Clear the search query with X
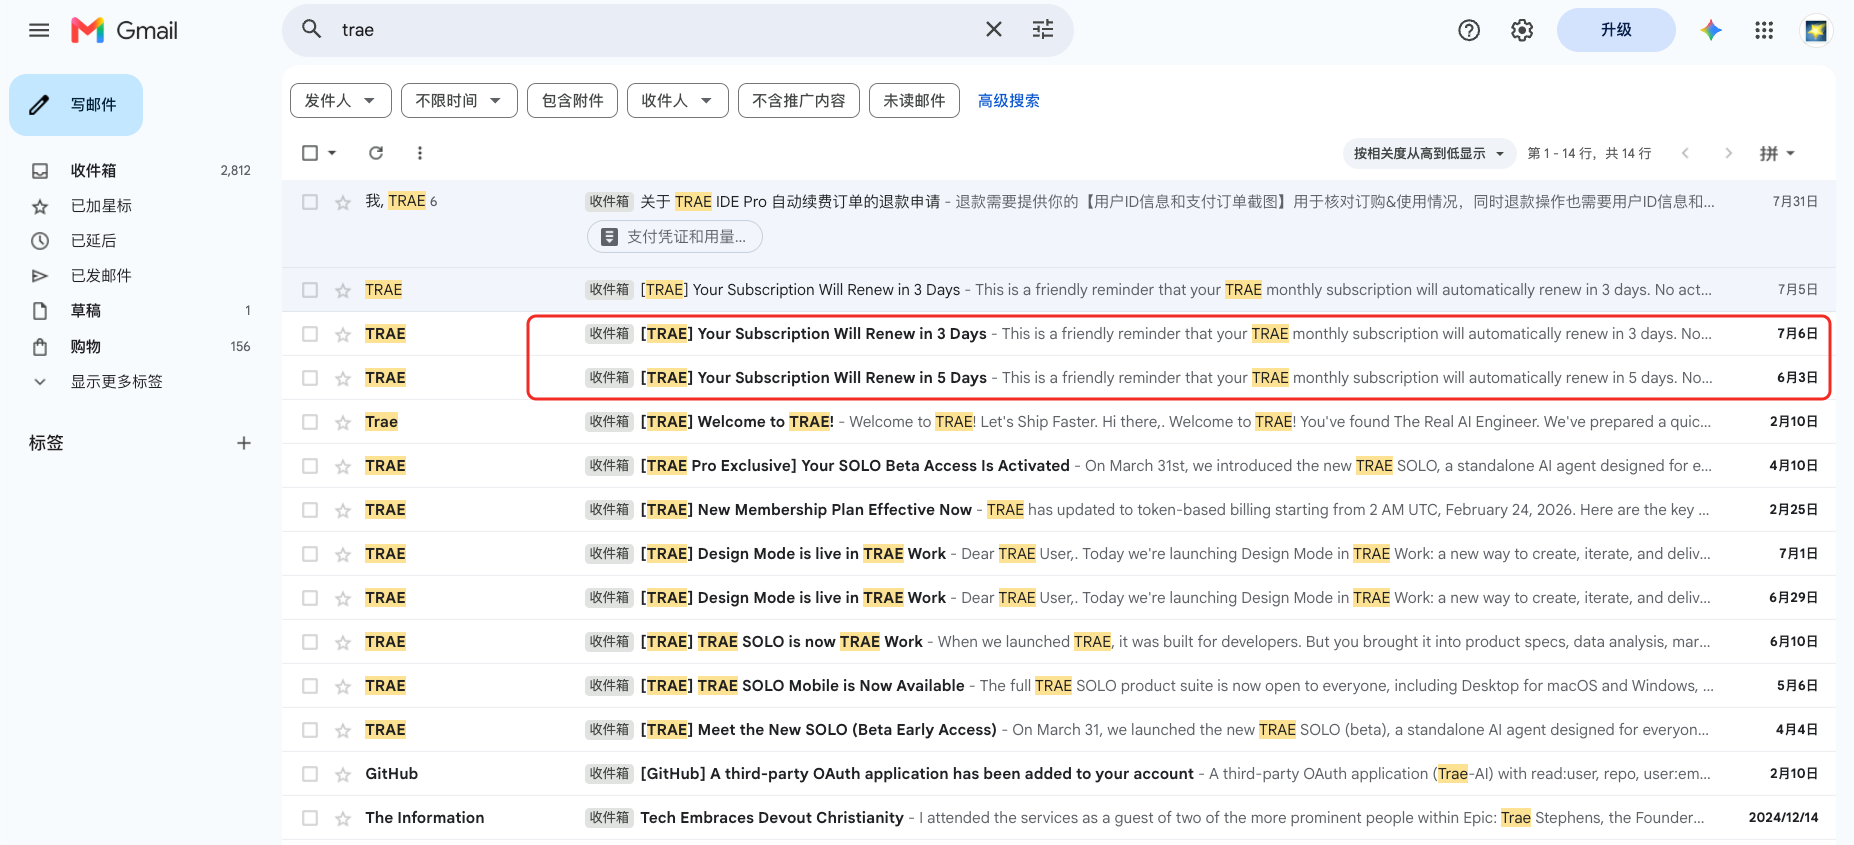 994,29
